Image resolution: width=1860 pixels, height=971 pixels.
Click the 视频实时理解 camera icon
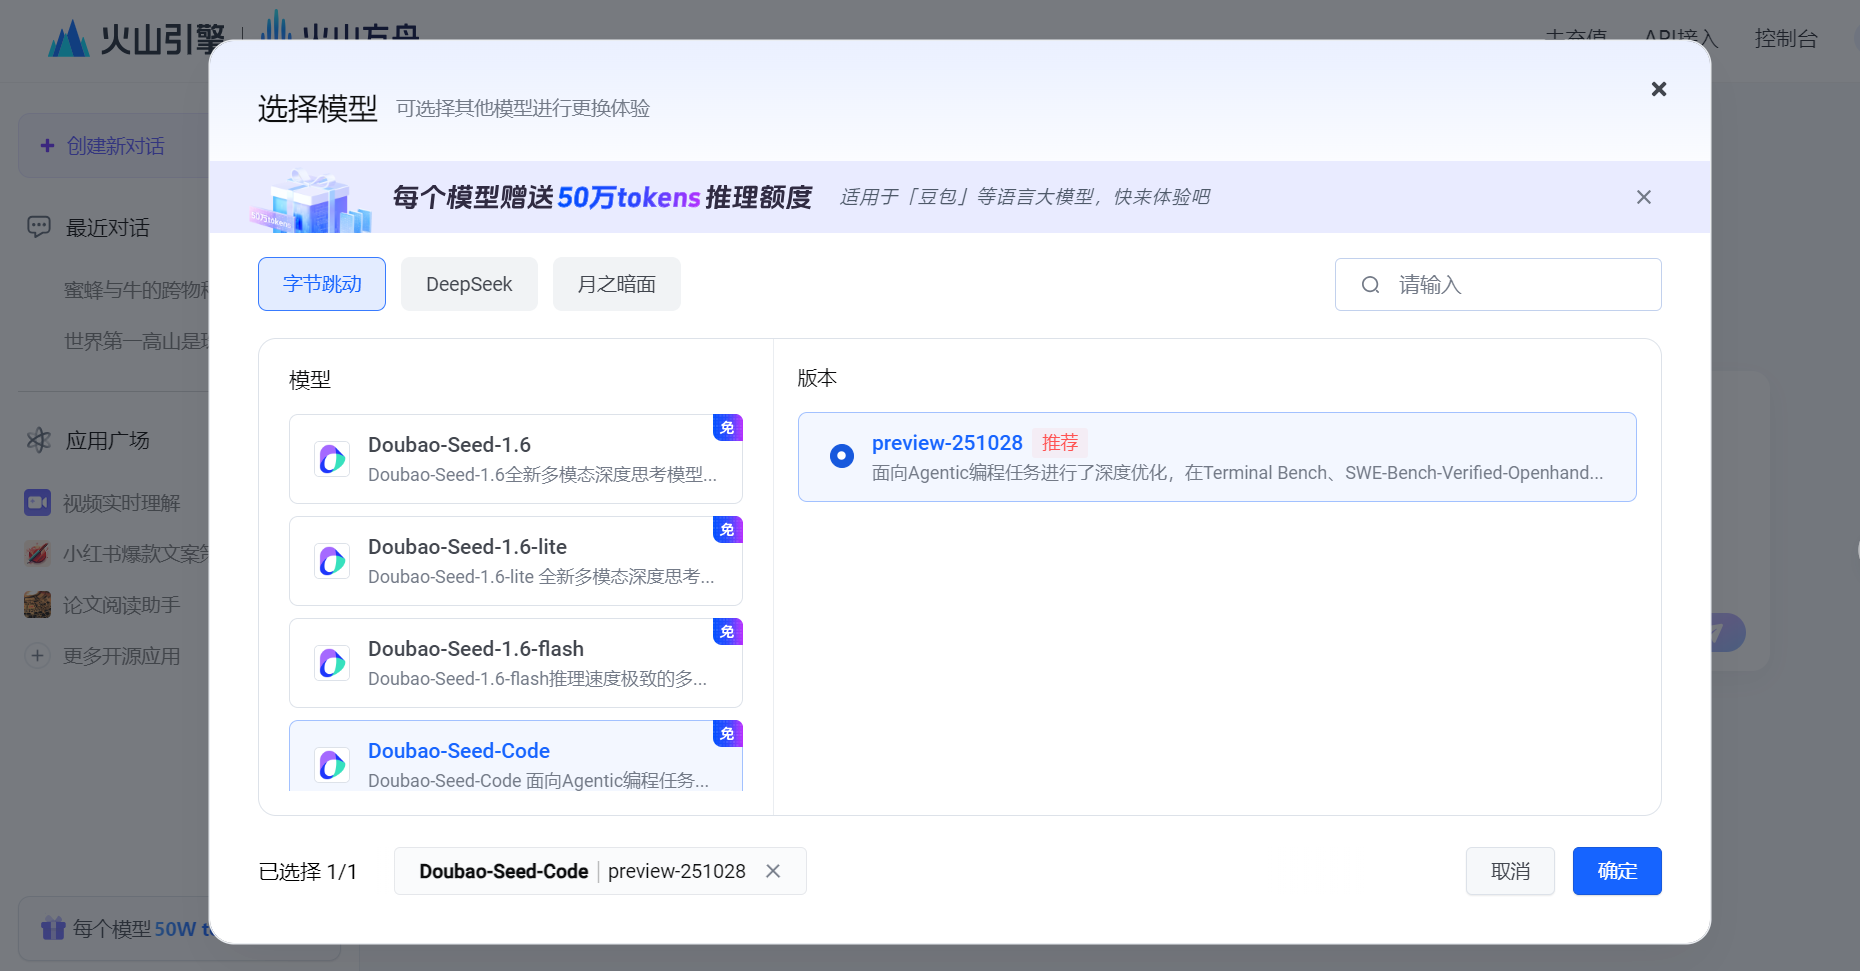(37, 502)
